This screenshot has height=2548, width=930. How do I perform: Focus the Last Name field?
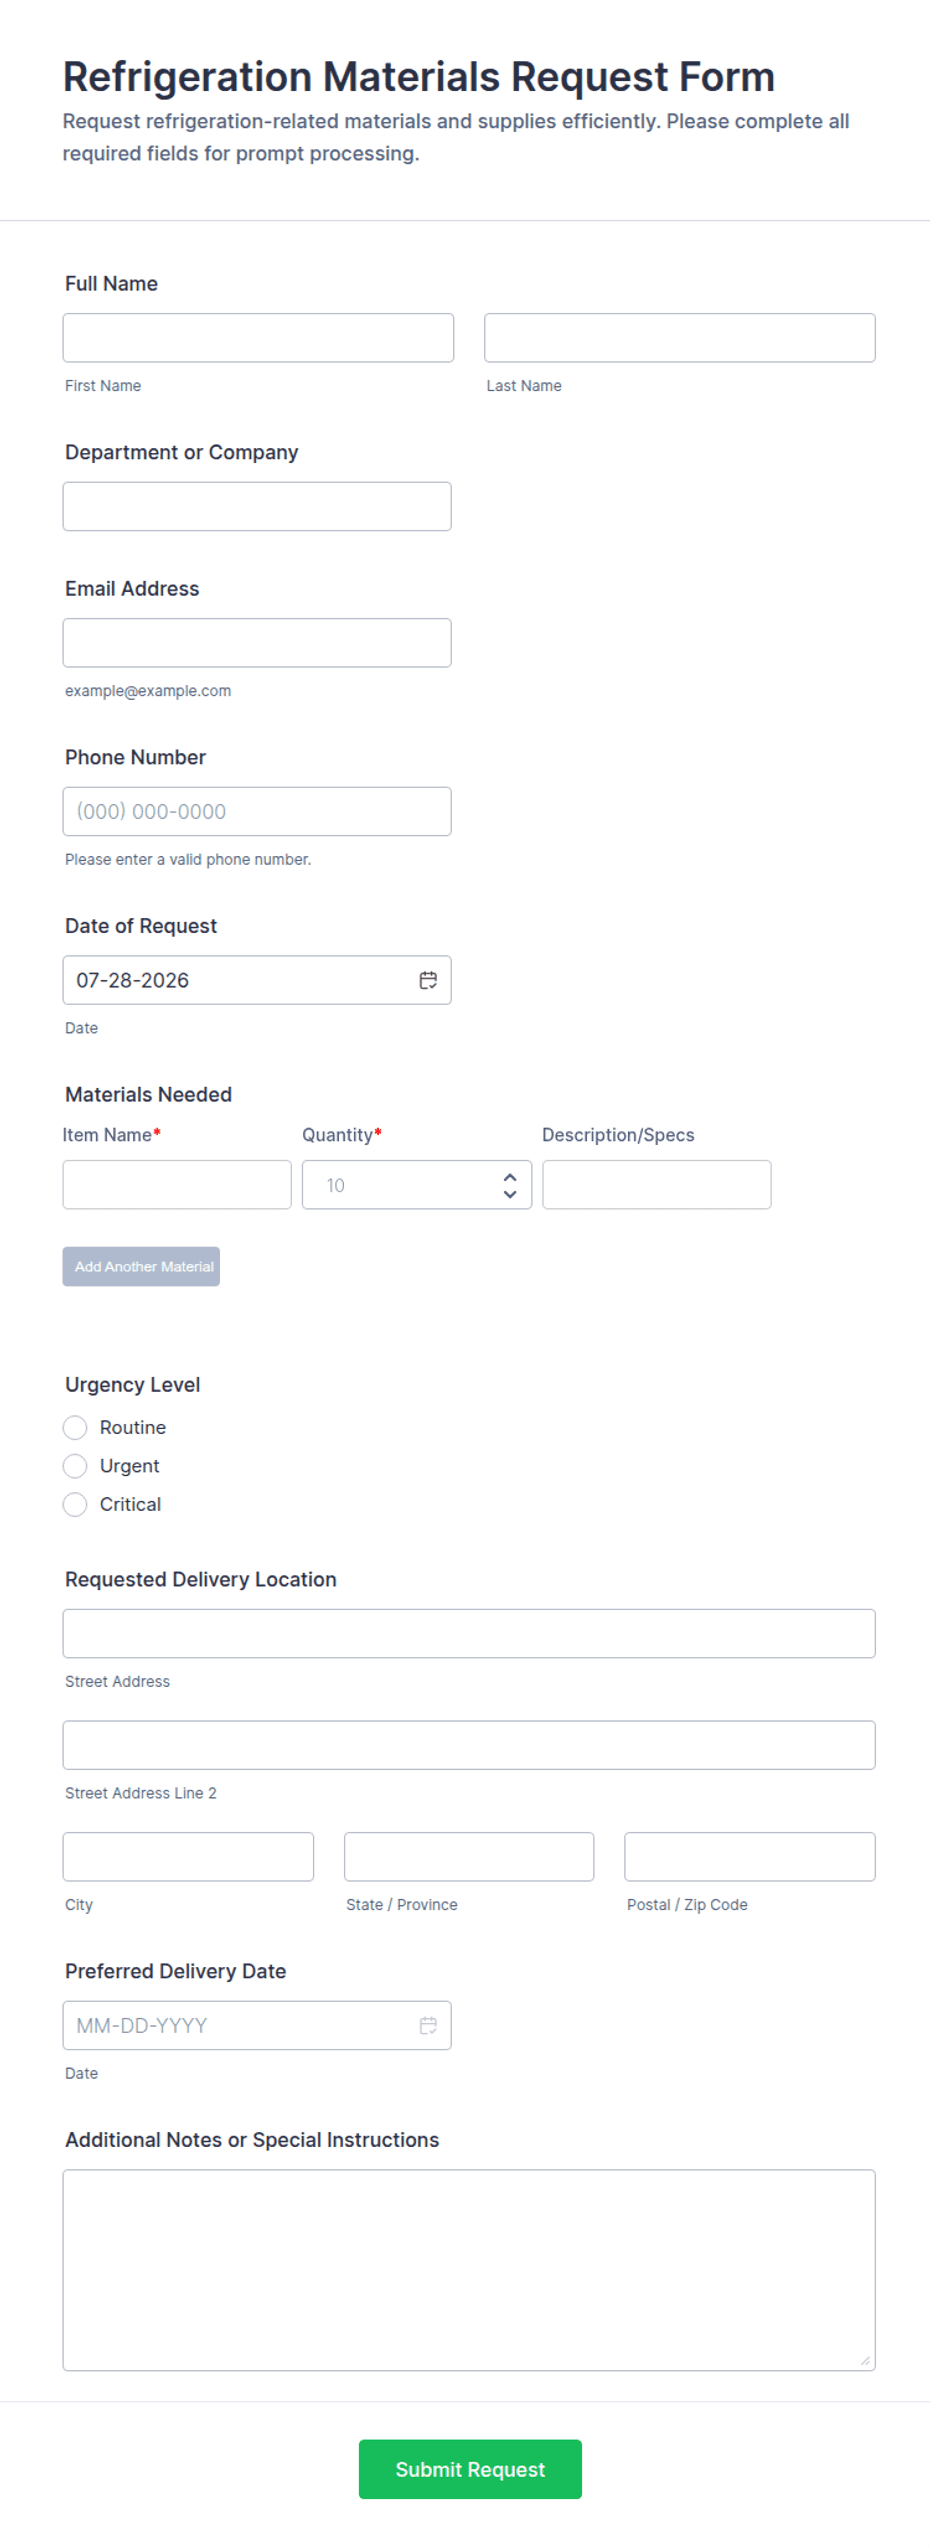coord(680,338)
